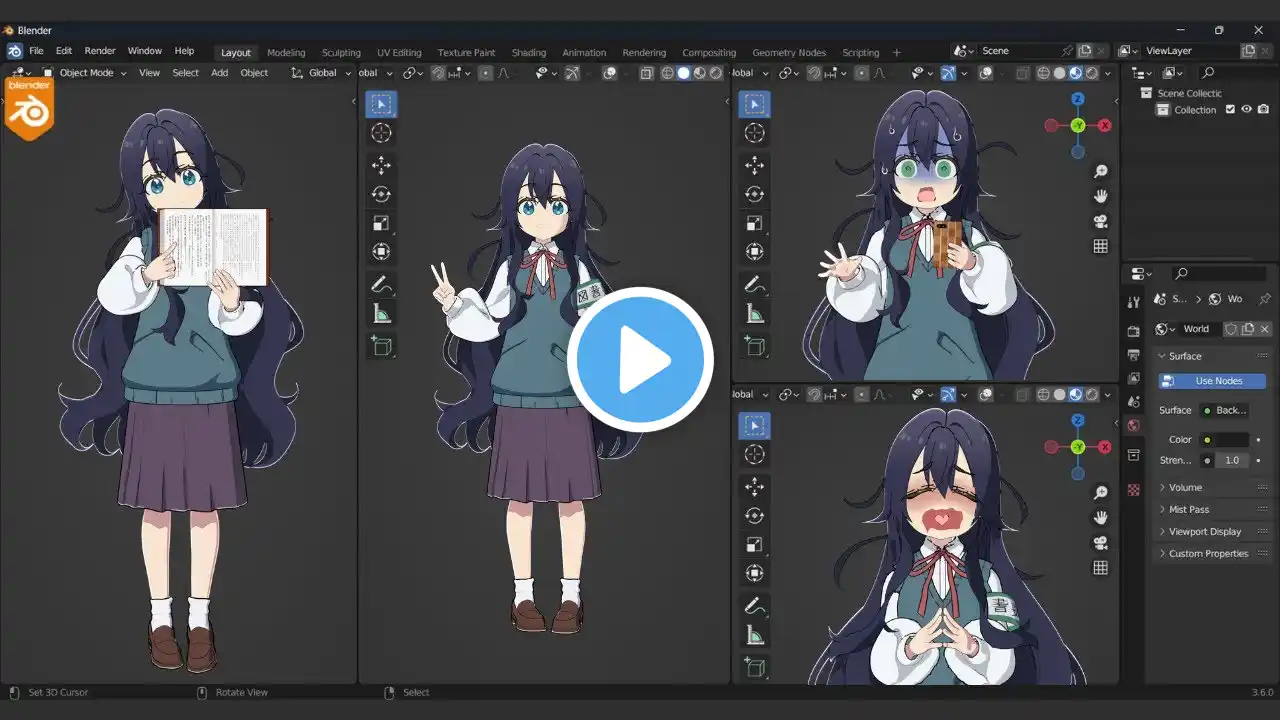
Task: Open the File menu
Action: point(36,51)
